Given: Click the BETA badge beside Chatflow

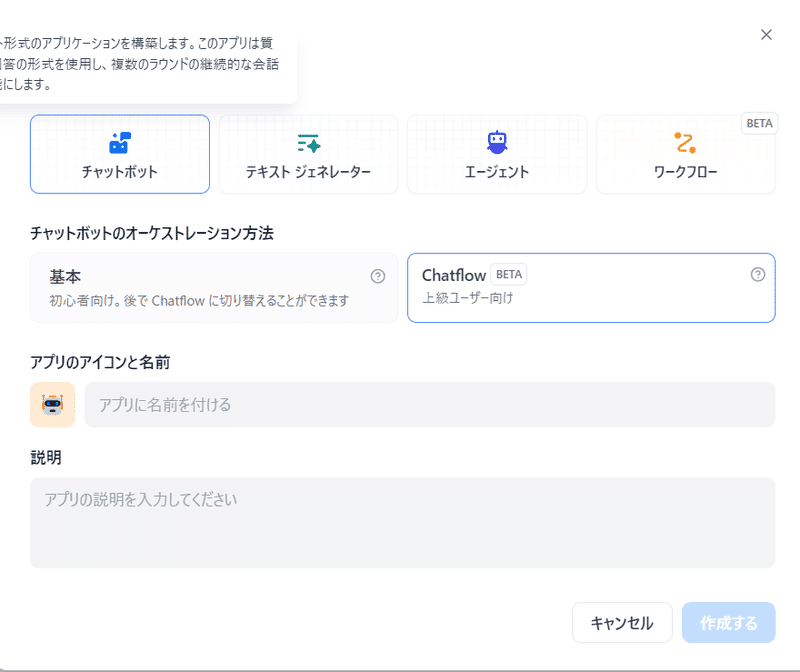Looking at the screenshot, I should 509,275.
